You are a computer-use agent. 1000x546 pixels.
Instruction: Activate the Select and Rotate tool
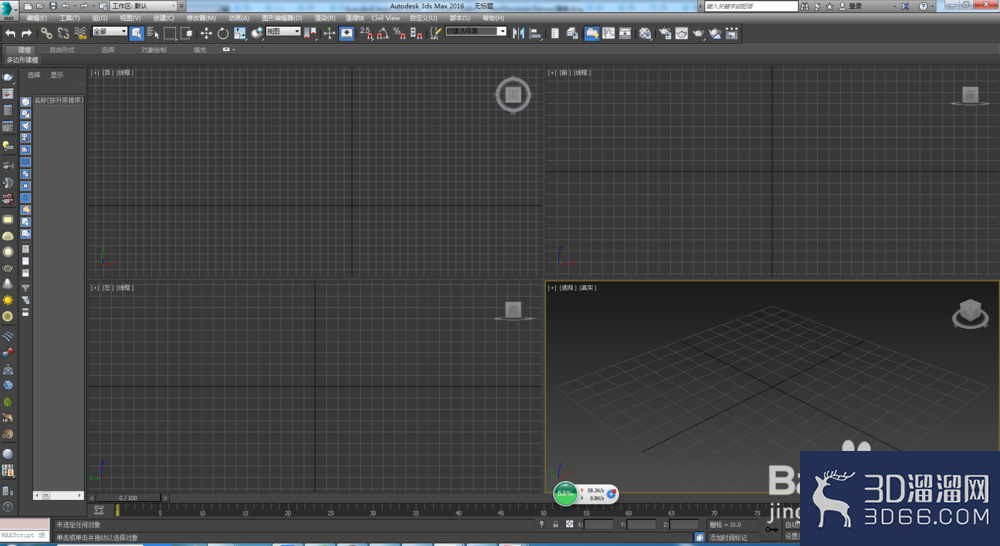[x=223, y=33]
